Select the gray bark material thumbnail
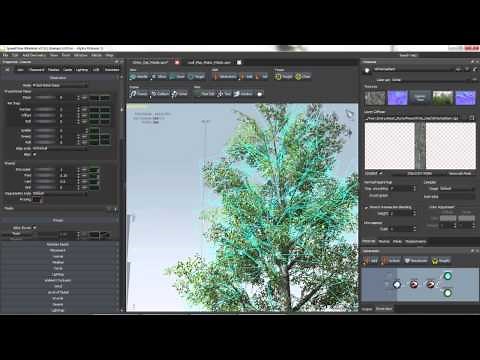This screenshot has height=360, width=480. (x=375, y=98)
